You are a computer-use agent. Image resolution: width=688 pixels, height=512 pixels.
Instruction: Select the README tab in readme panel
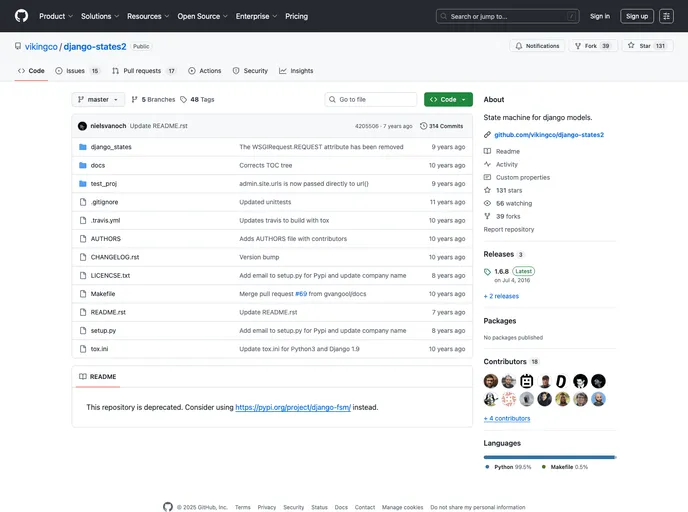tap(97, 377)
